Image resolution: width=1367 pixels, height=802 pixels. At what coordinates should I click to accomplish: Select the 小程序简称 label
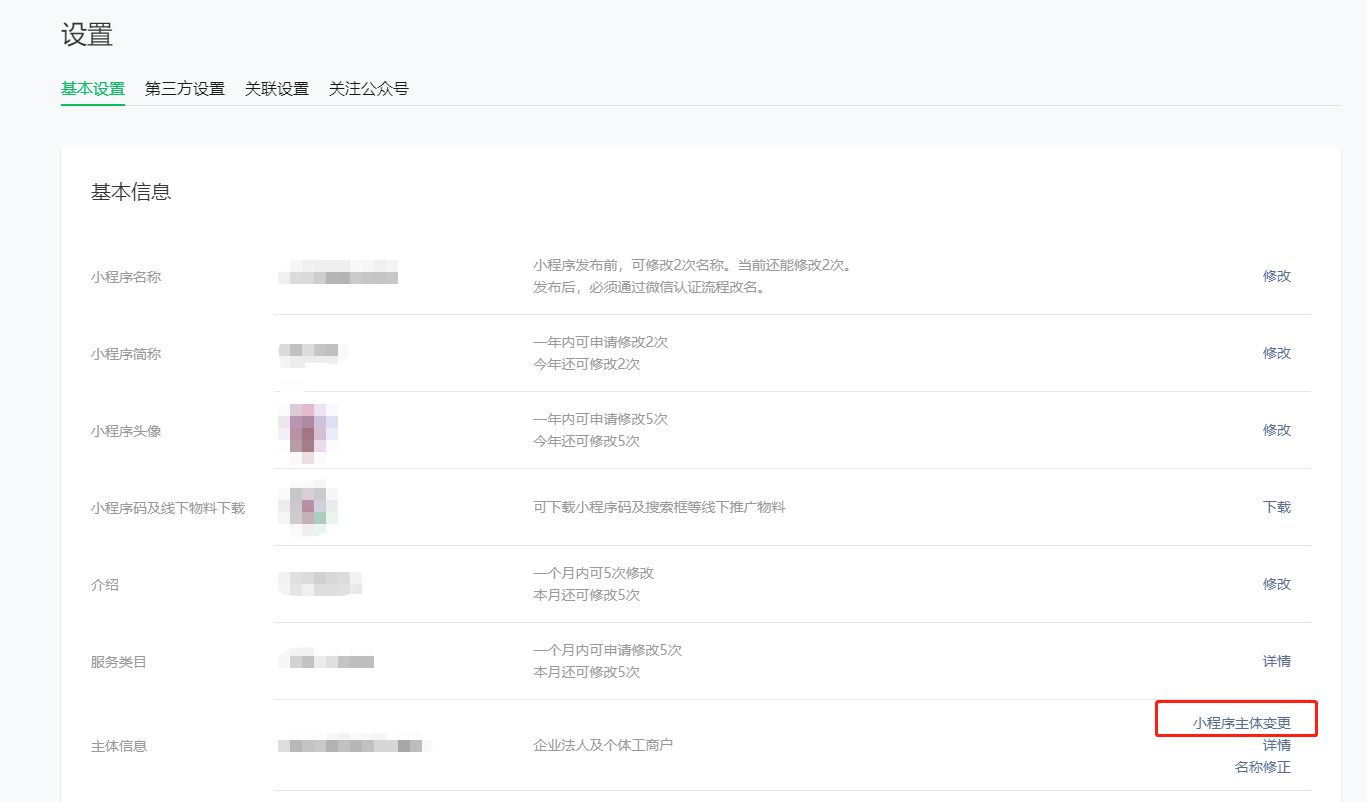(x=126, y=354)
